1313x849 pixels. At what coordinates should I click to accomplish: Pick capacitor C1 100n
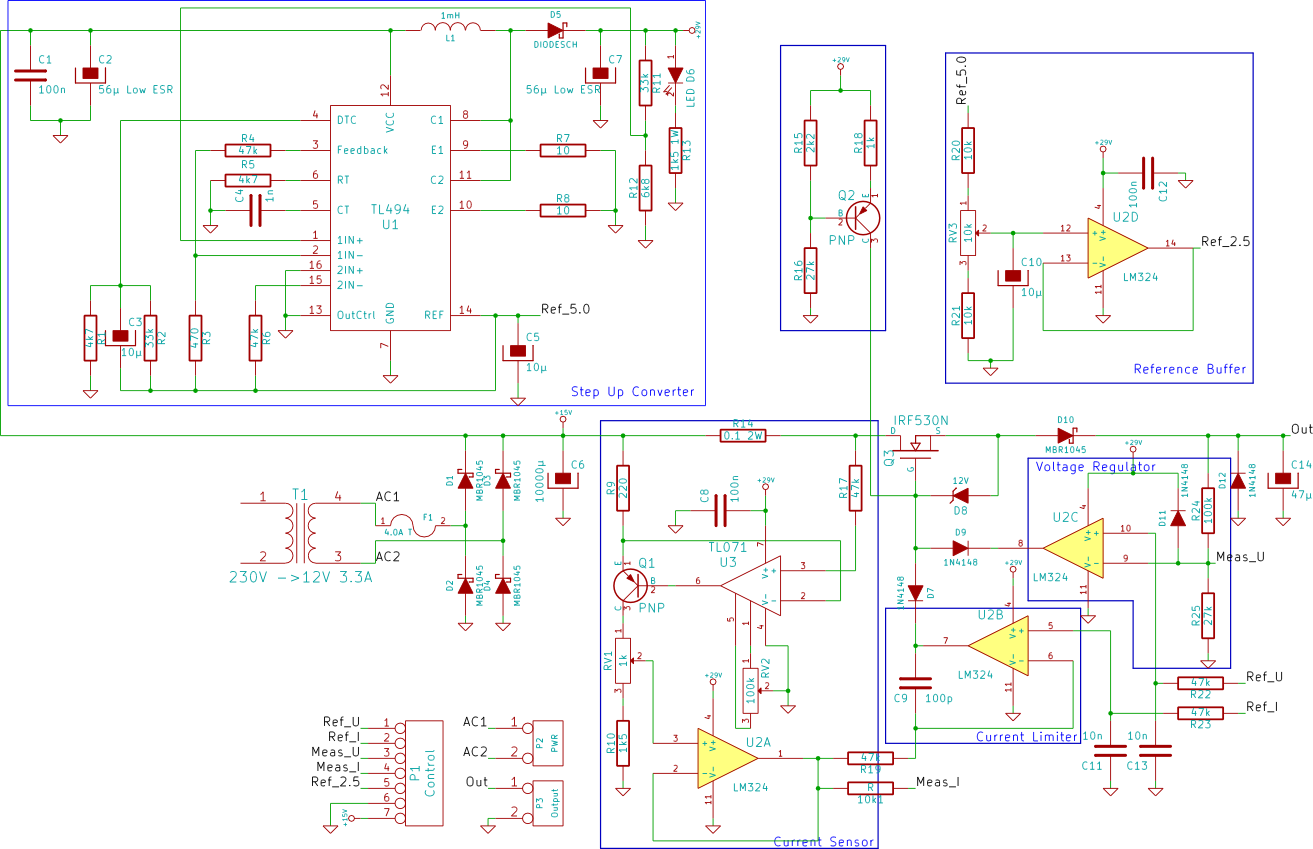(30, 75)
